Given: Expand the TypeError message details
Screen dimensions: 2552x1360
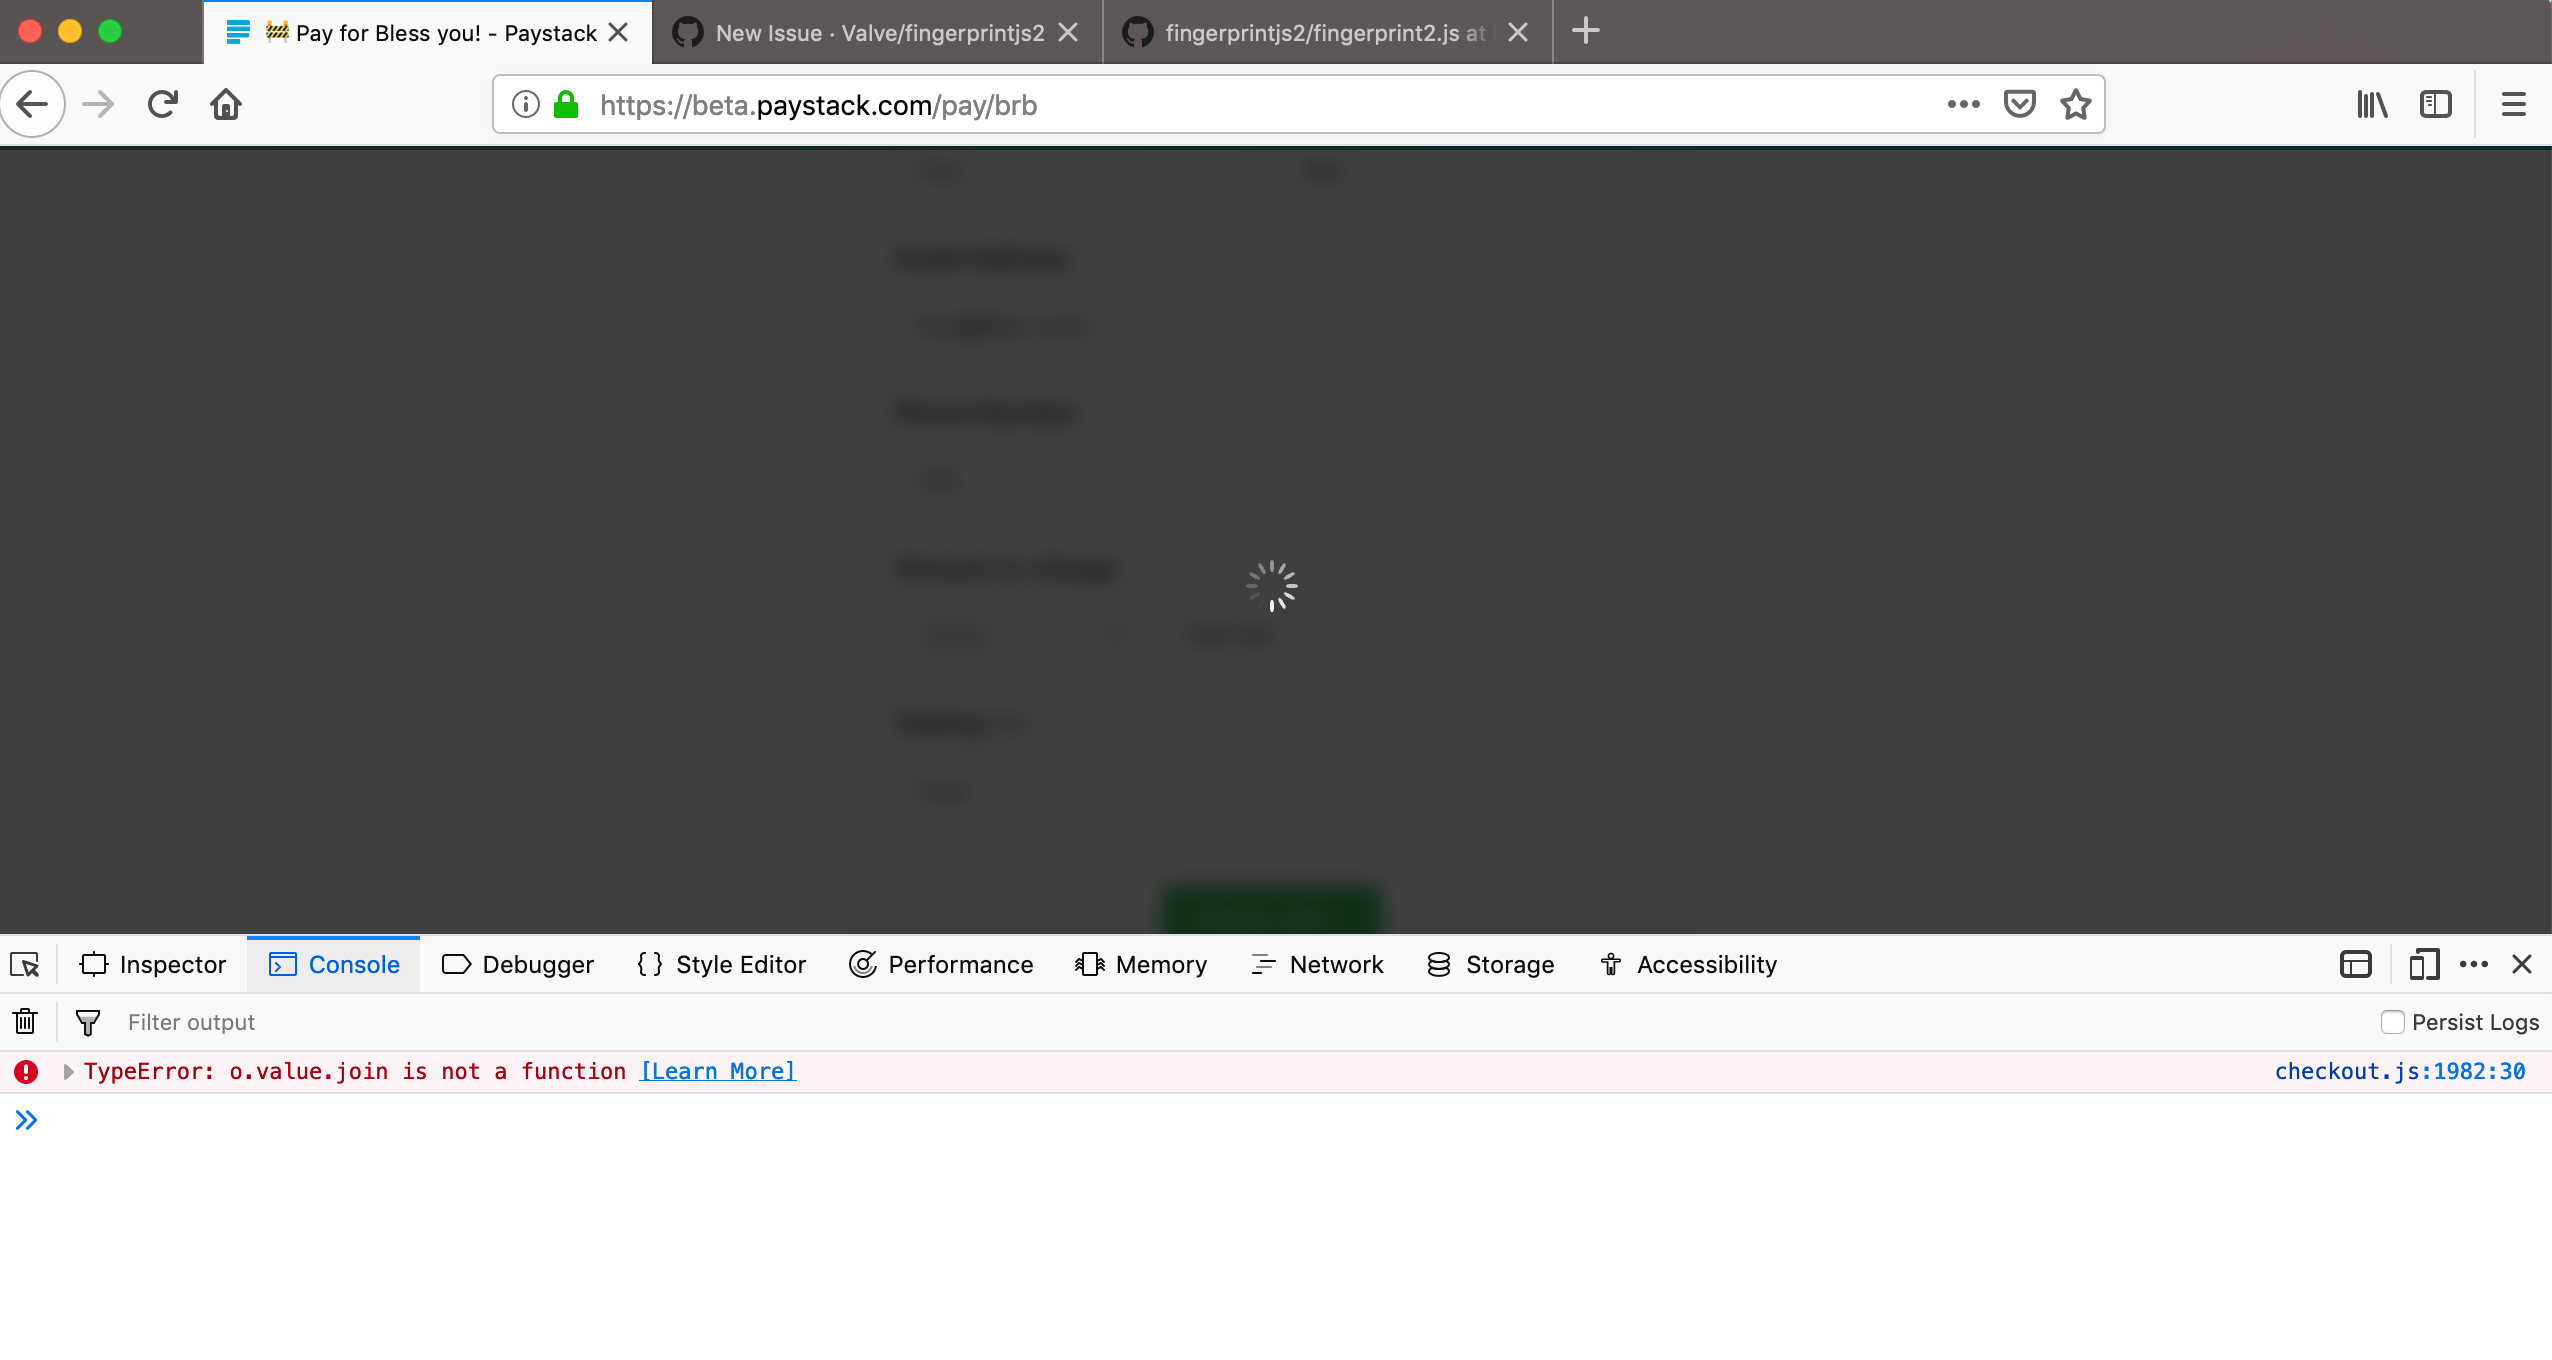Looking at the screenshot, I should pos(68,1071).
